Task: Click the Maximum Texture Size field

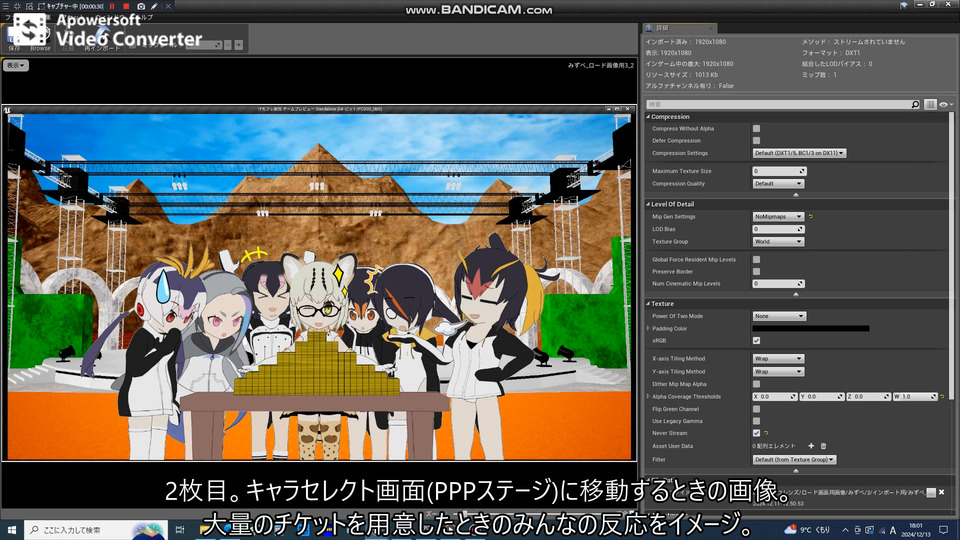Action: coord(779,171)
